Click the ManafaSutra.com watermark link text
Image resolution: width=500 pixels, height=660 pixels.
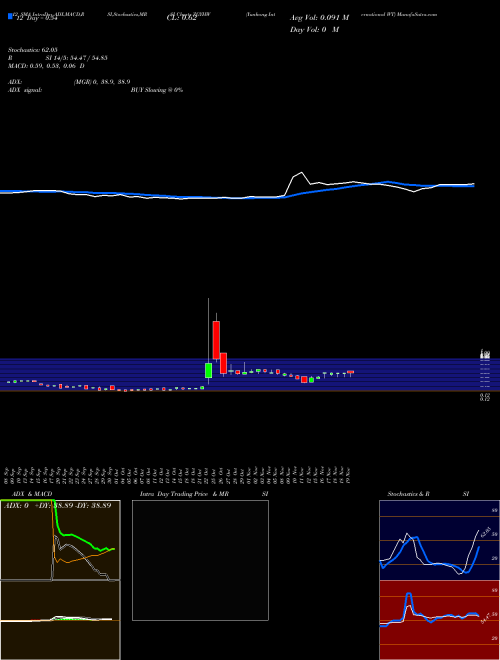click(415, 14)
